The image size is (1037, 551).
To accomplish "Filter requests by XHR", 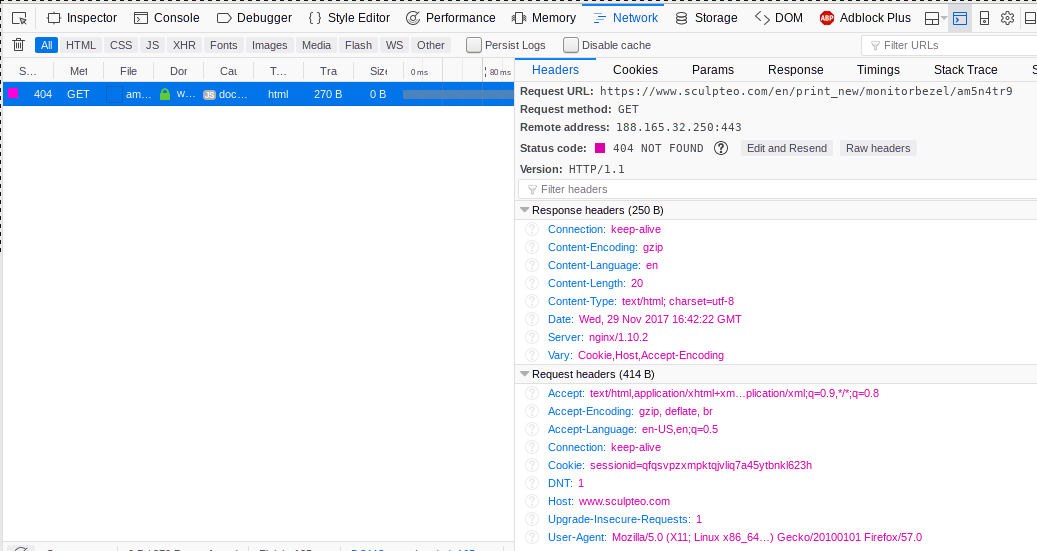I will click(184, 45).
